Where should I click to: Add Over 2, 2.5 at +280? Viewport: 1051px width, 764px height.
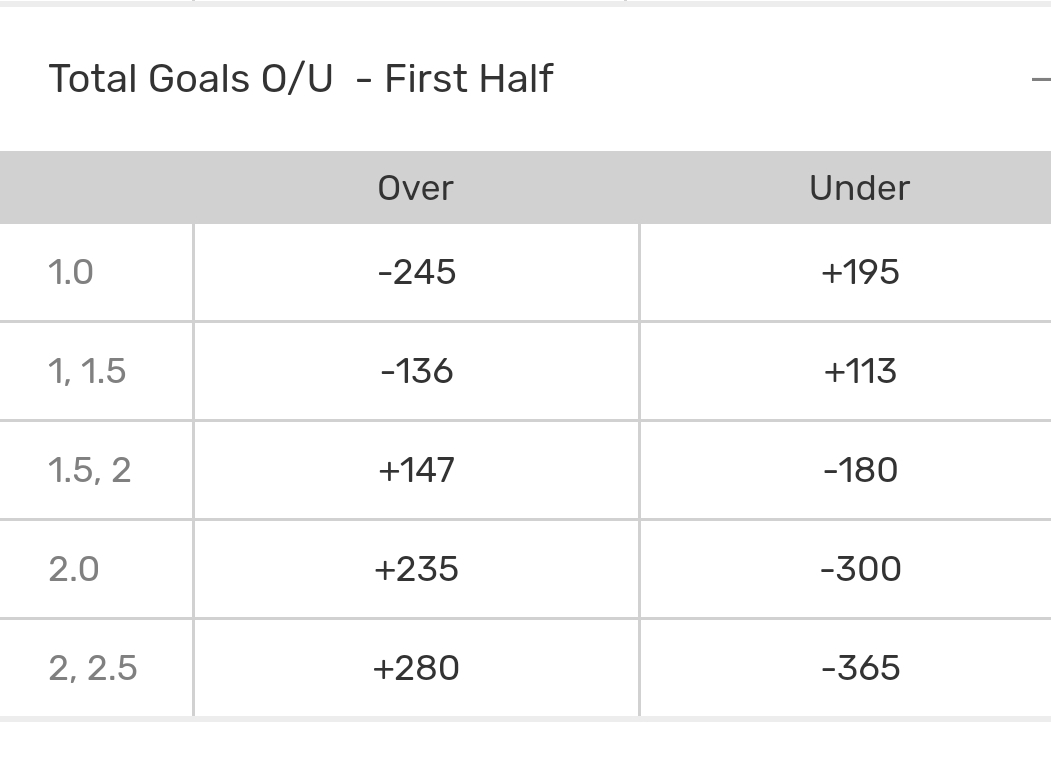416,668
